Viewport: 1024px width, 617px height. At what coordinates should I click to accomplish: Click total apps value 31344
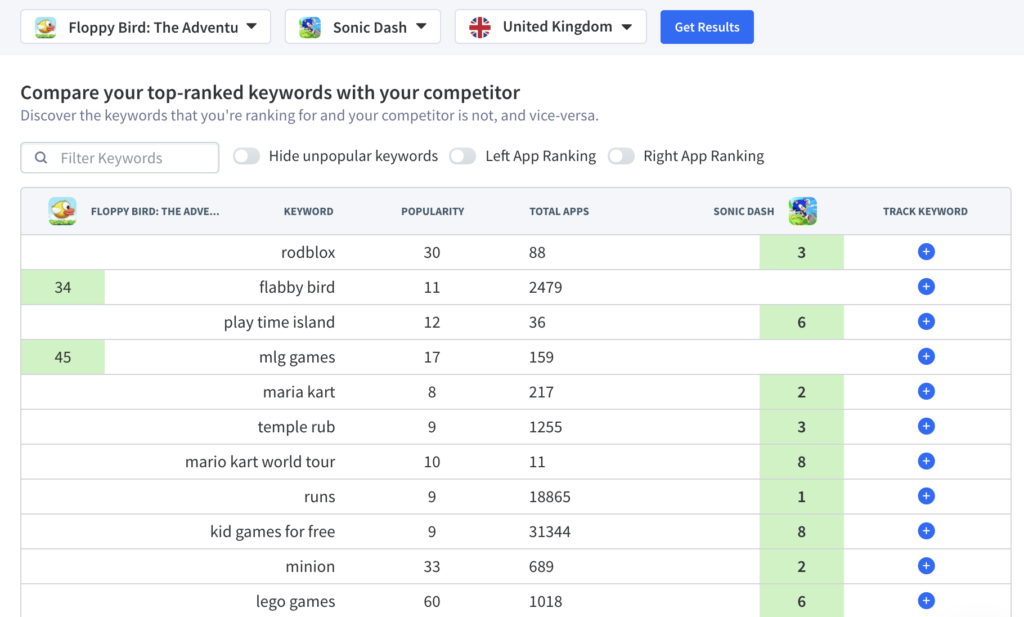pos(549,532)
